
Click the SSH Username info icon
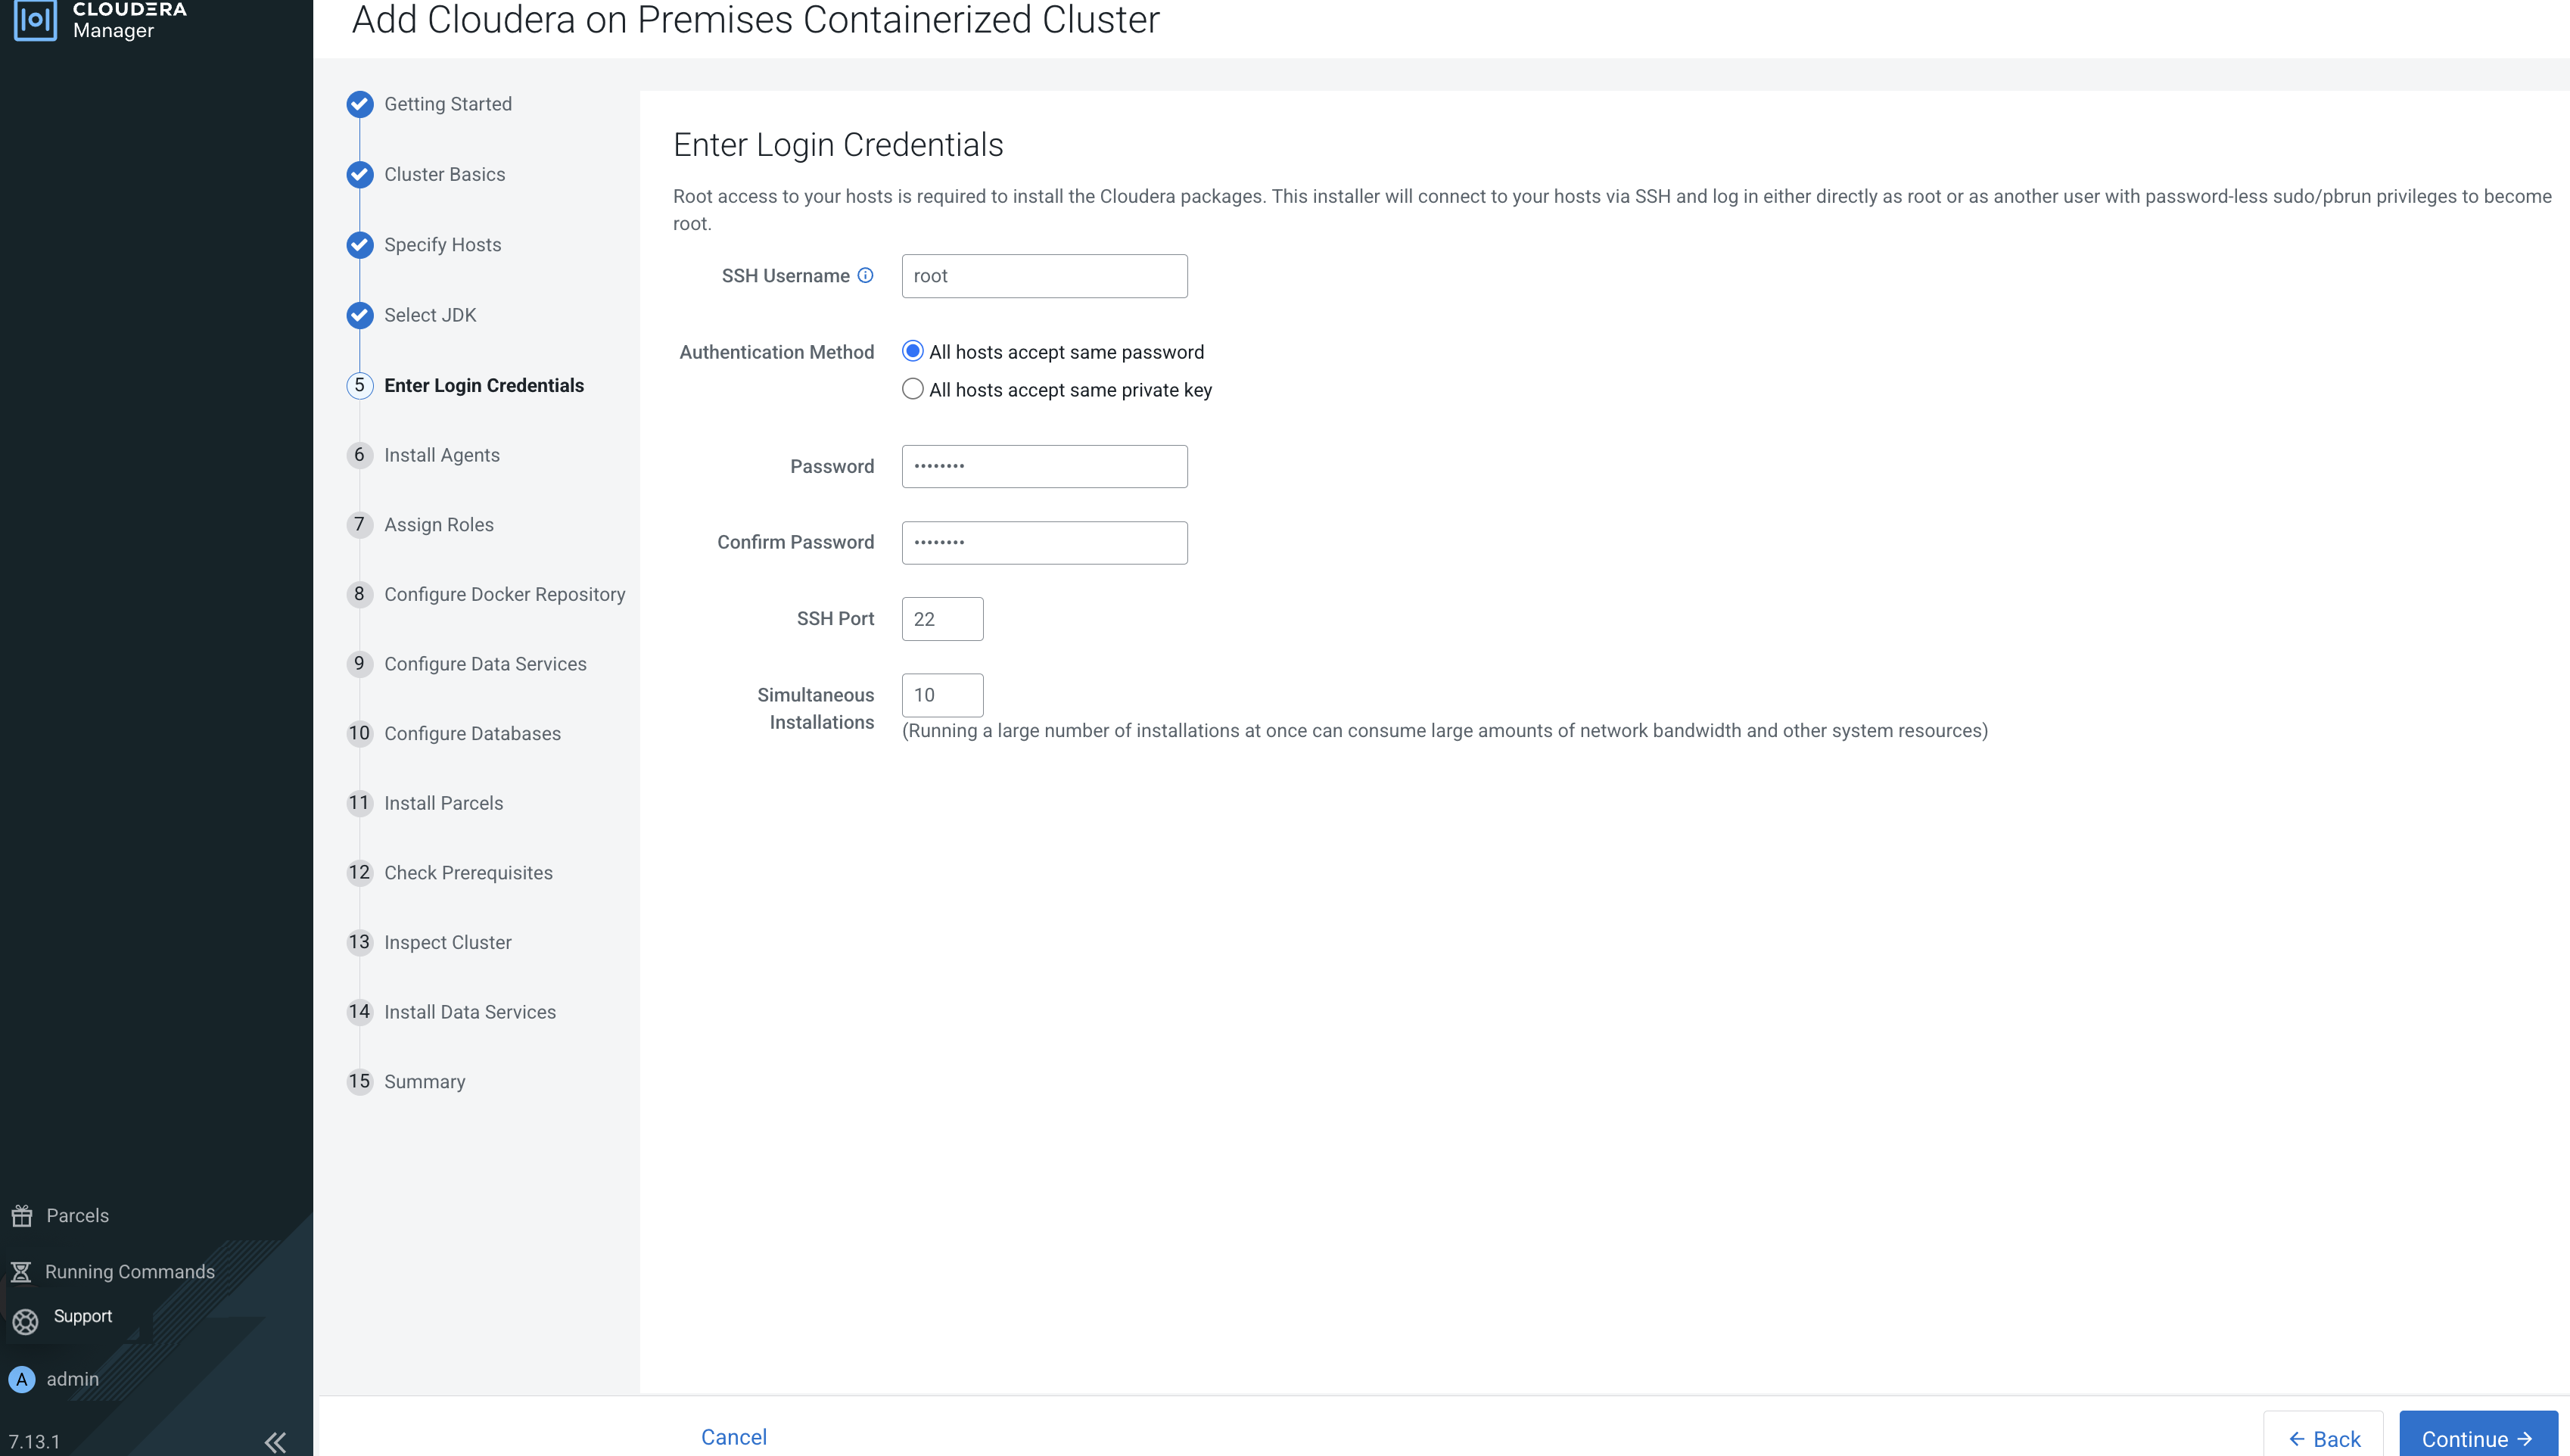(866, 276)
